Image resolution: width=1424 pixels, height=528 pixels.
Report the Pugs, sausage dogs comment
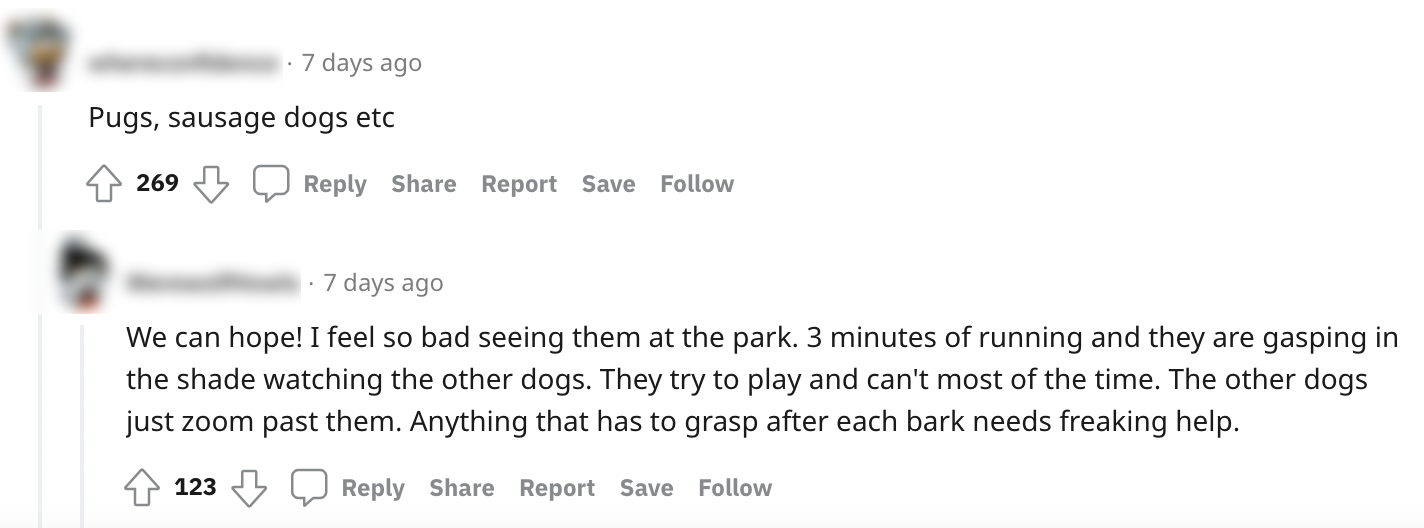coord(519,184)
